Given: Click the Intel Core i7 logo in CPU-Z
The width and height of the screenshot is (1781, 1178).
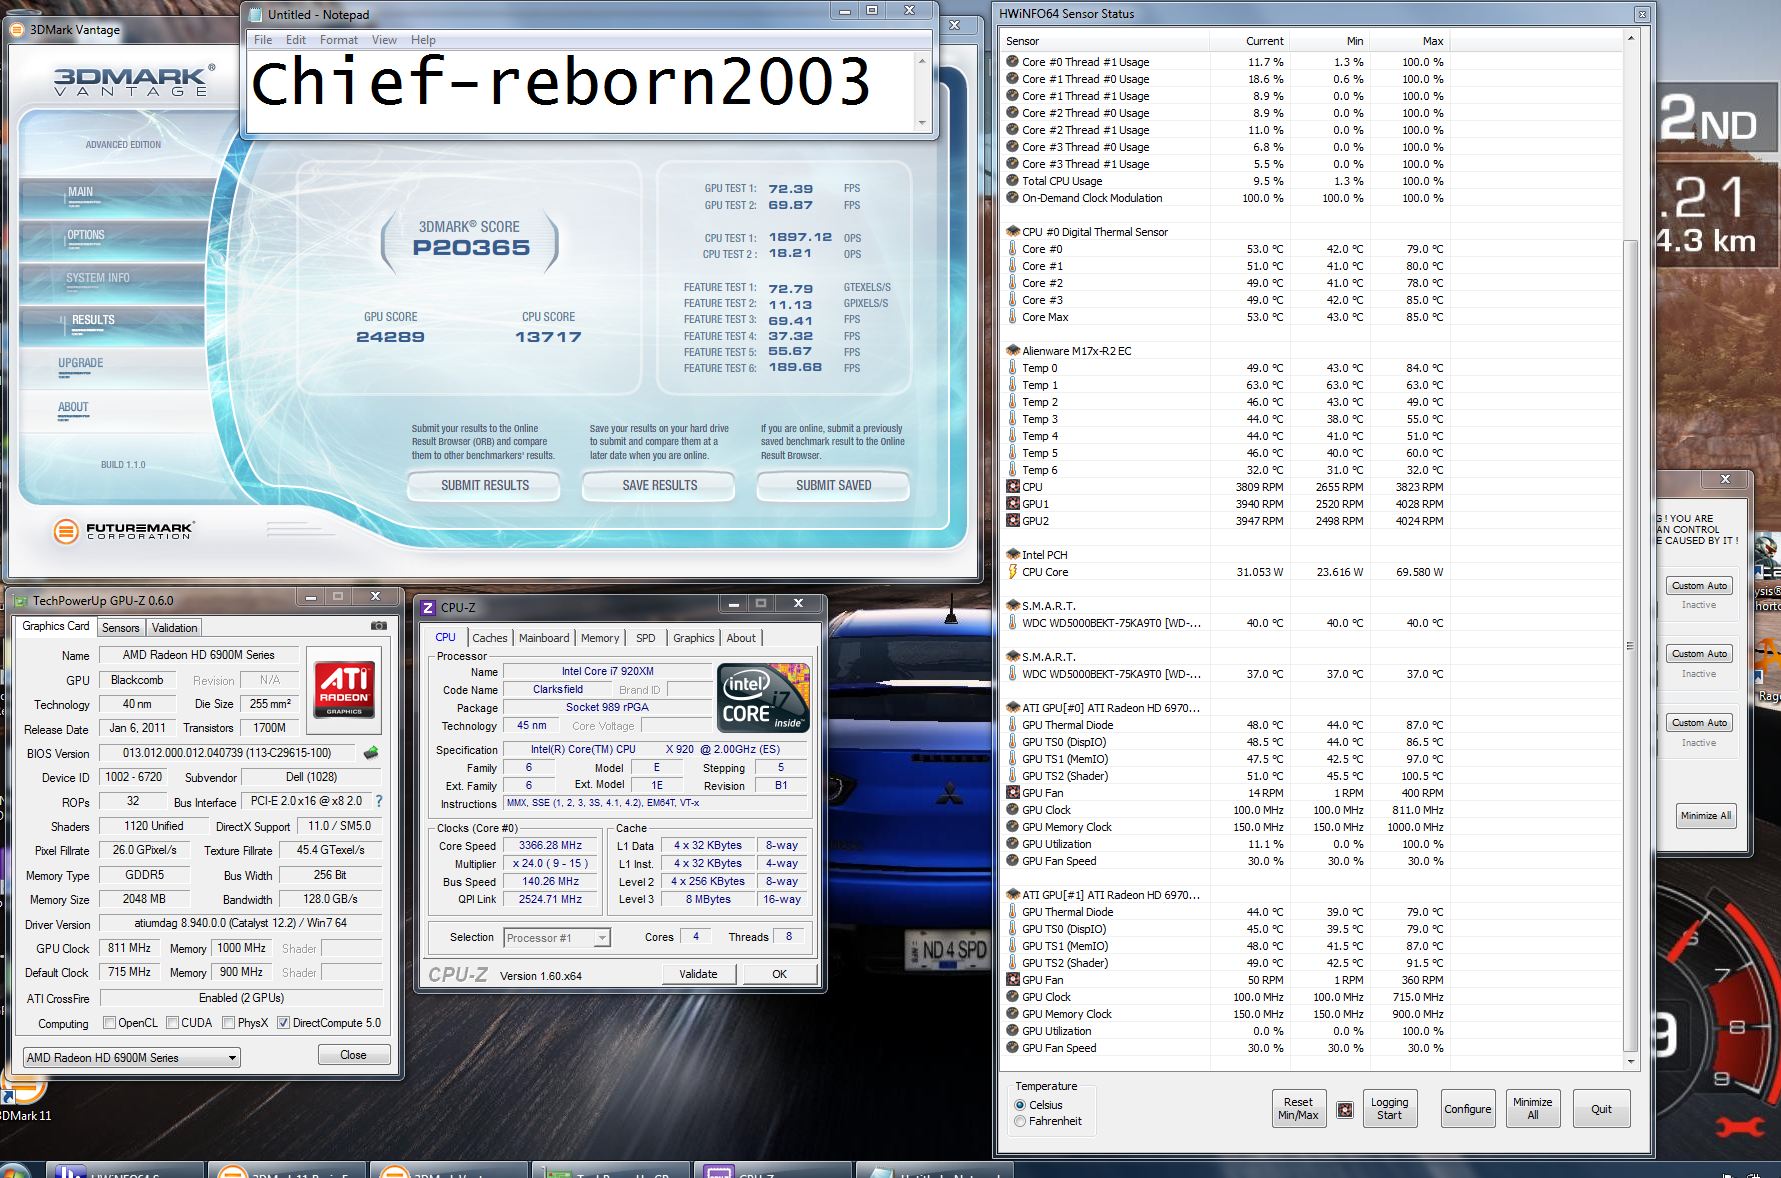Looking at the screenshot, I should [x=764, y=697].
